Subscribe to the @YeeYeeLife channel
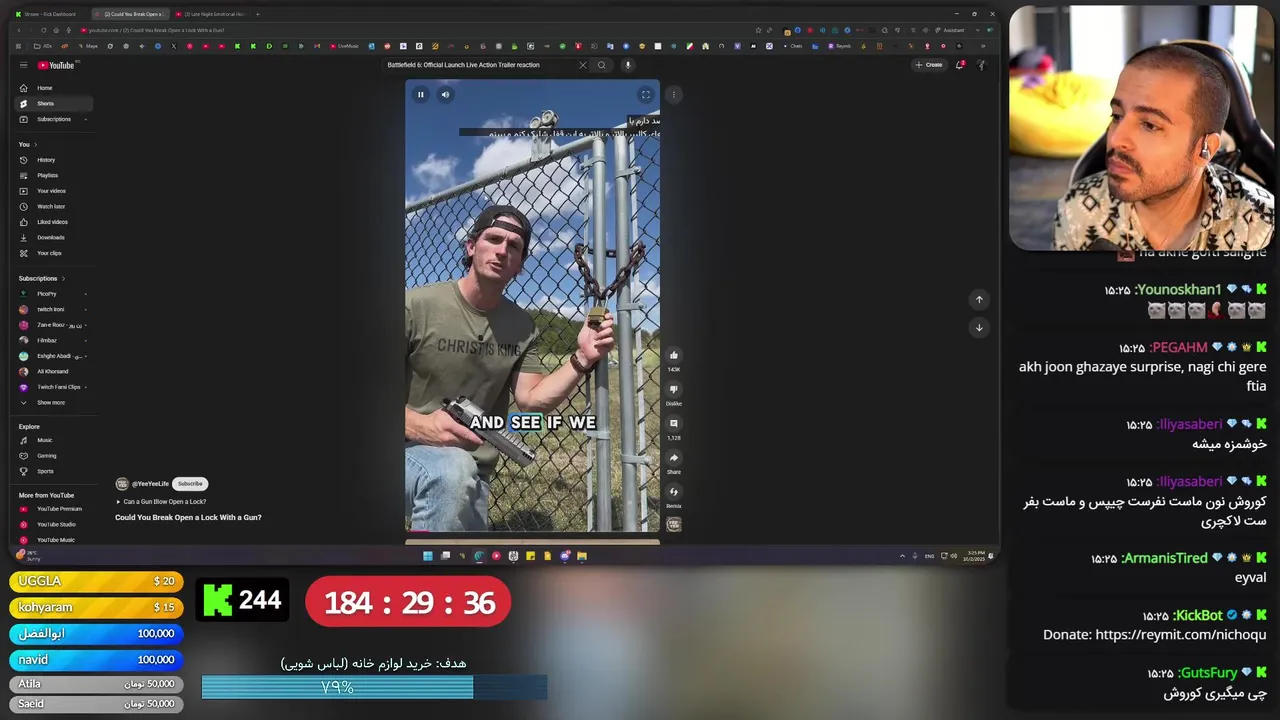The width and height of the screenshot is (1280, 720). [x=190, y=484]
